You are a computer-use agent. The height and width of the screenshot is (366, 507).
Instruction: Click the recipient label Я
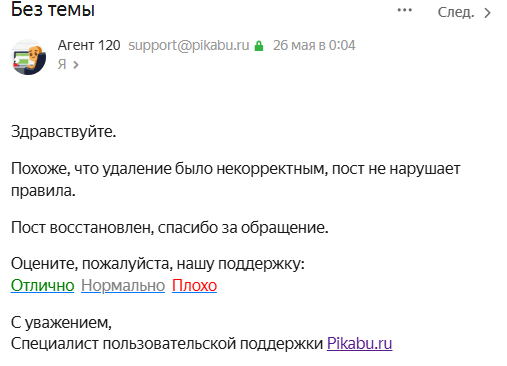click(62, 64)
